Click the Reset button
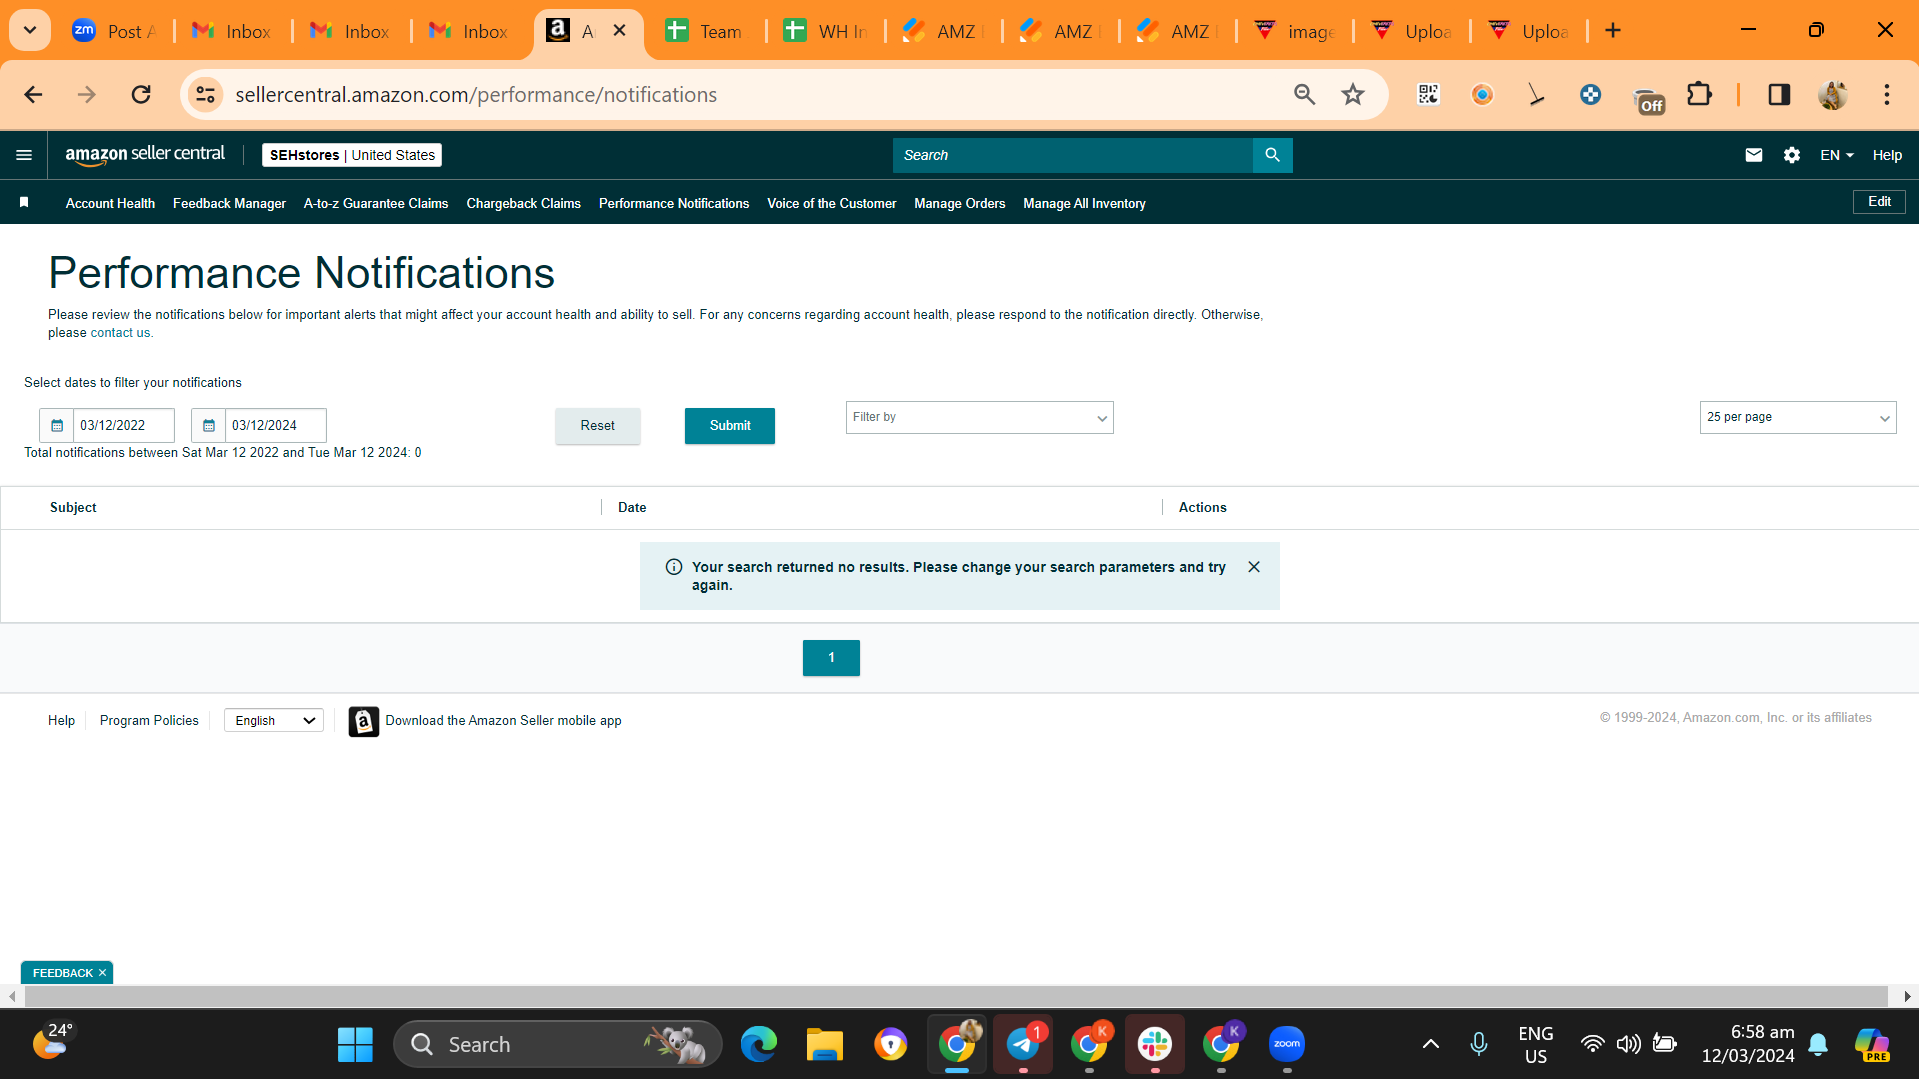 point(598,426)
